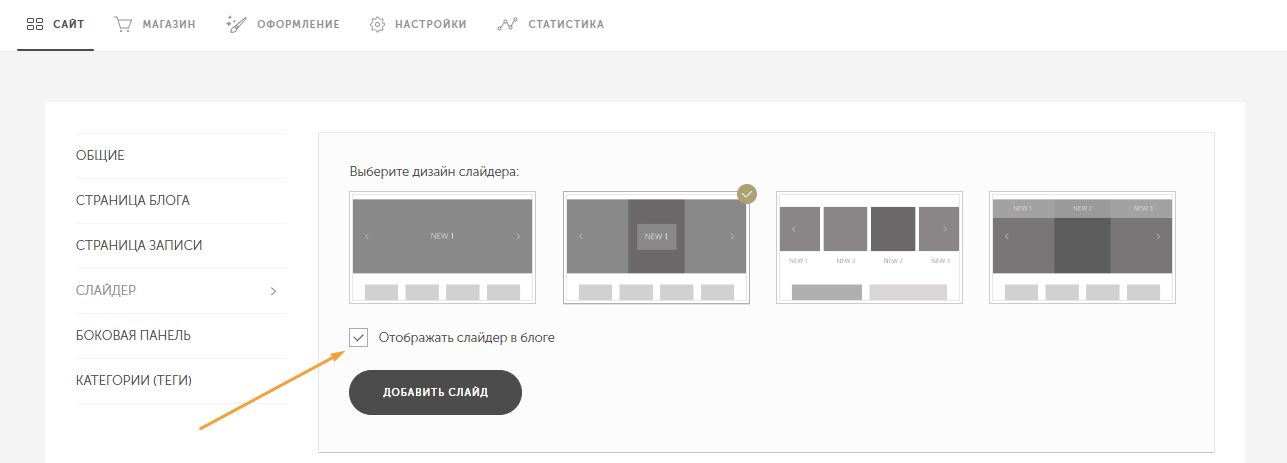Click the Отображать слайдер в блоге label text
Screen dimensions: 1287x463
click(466, 338)
